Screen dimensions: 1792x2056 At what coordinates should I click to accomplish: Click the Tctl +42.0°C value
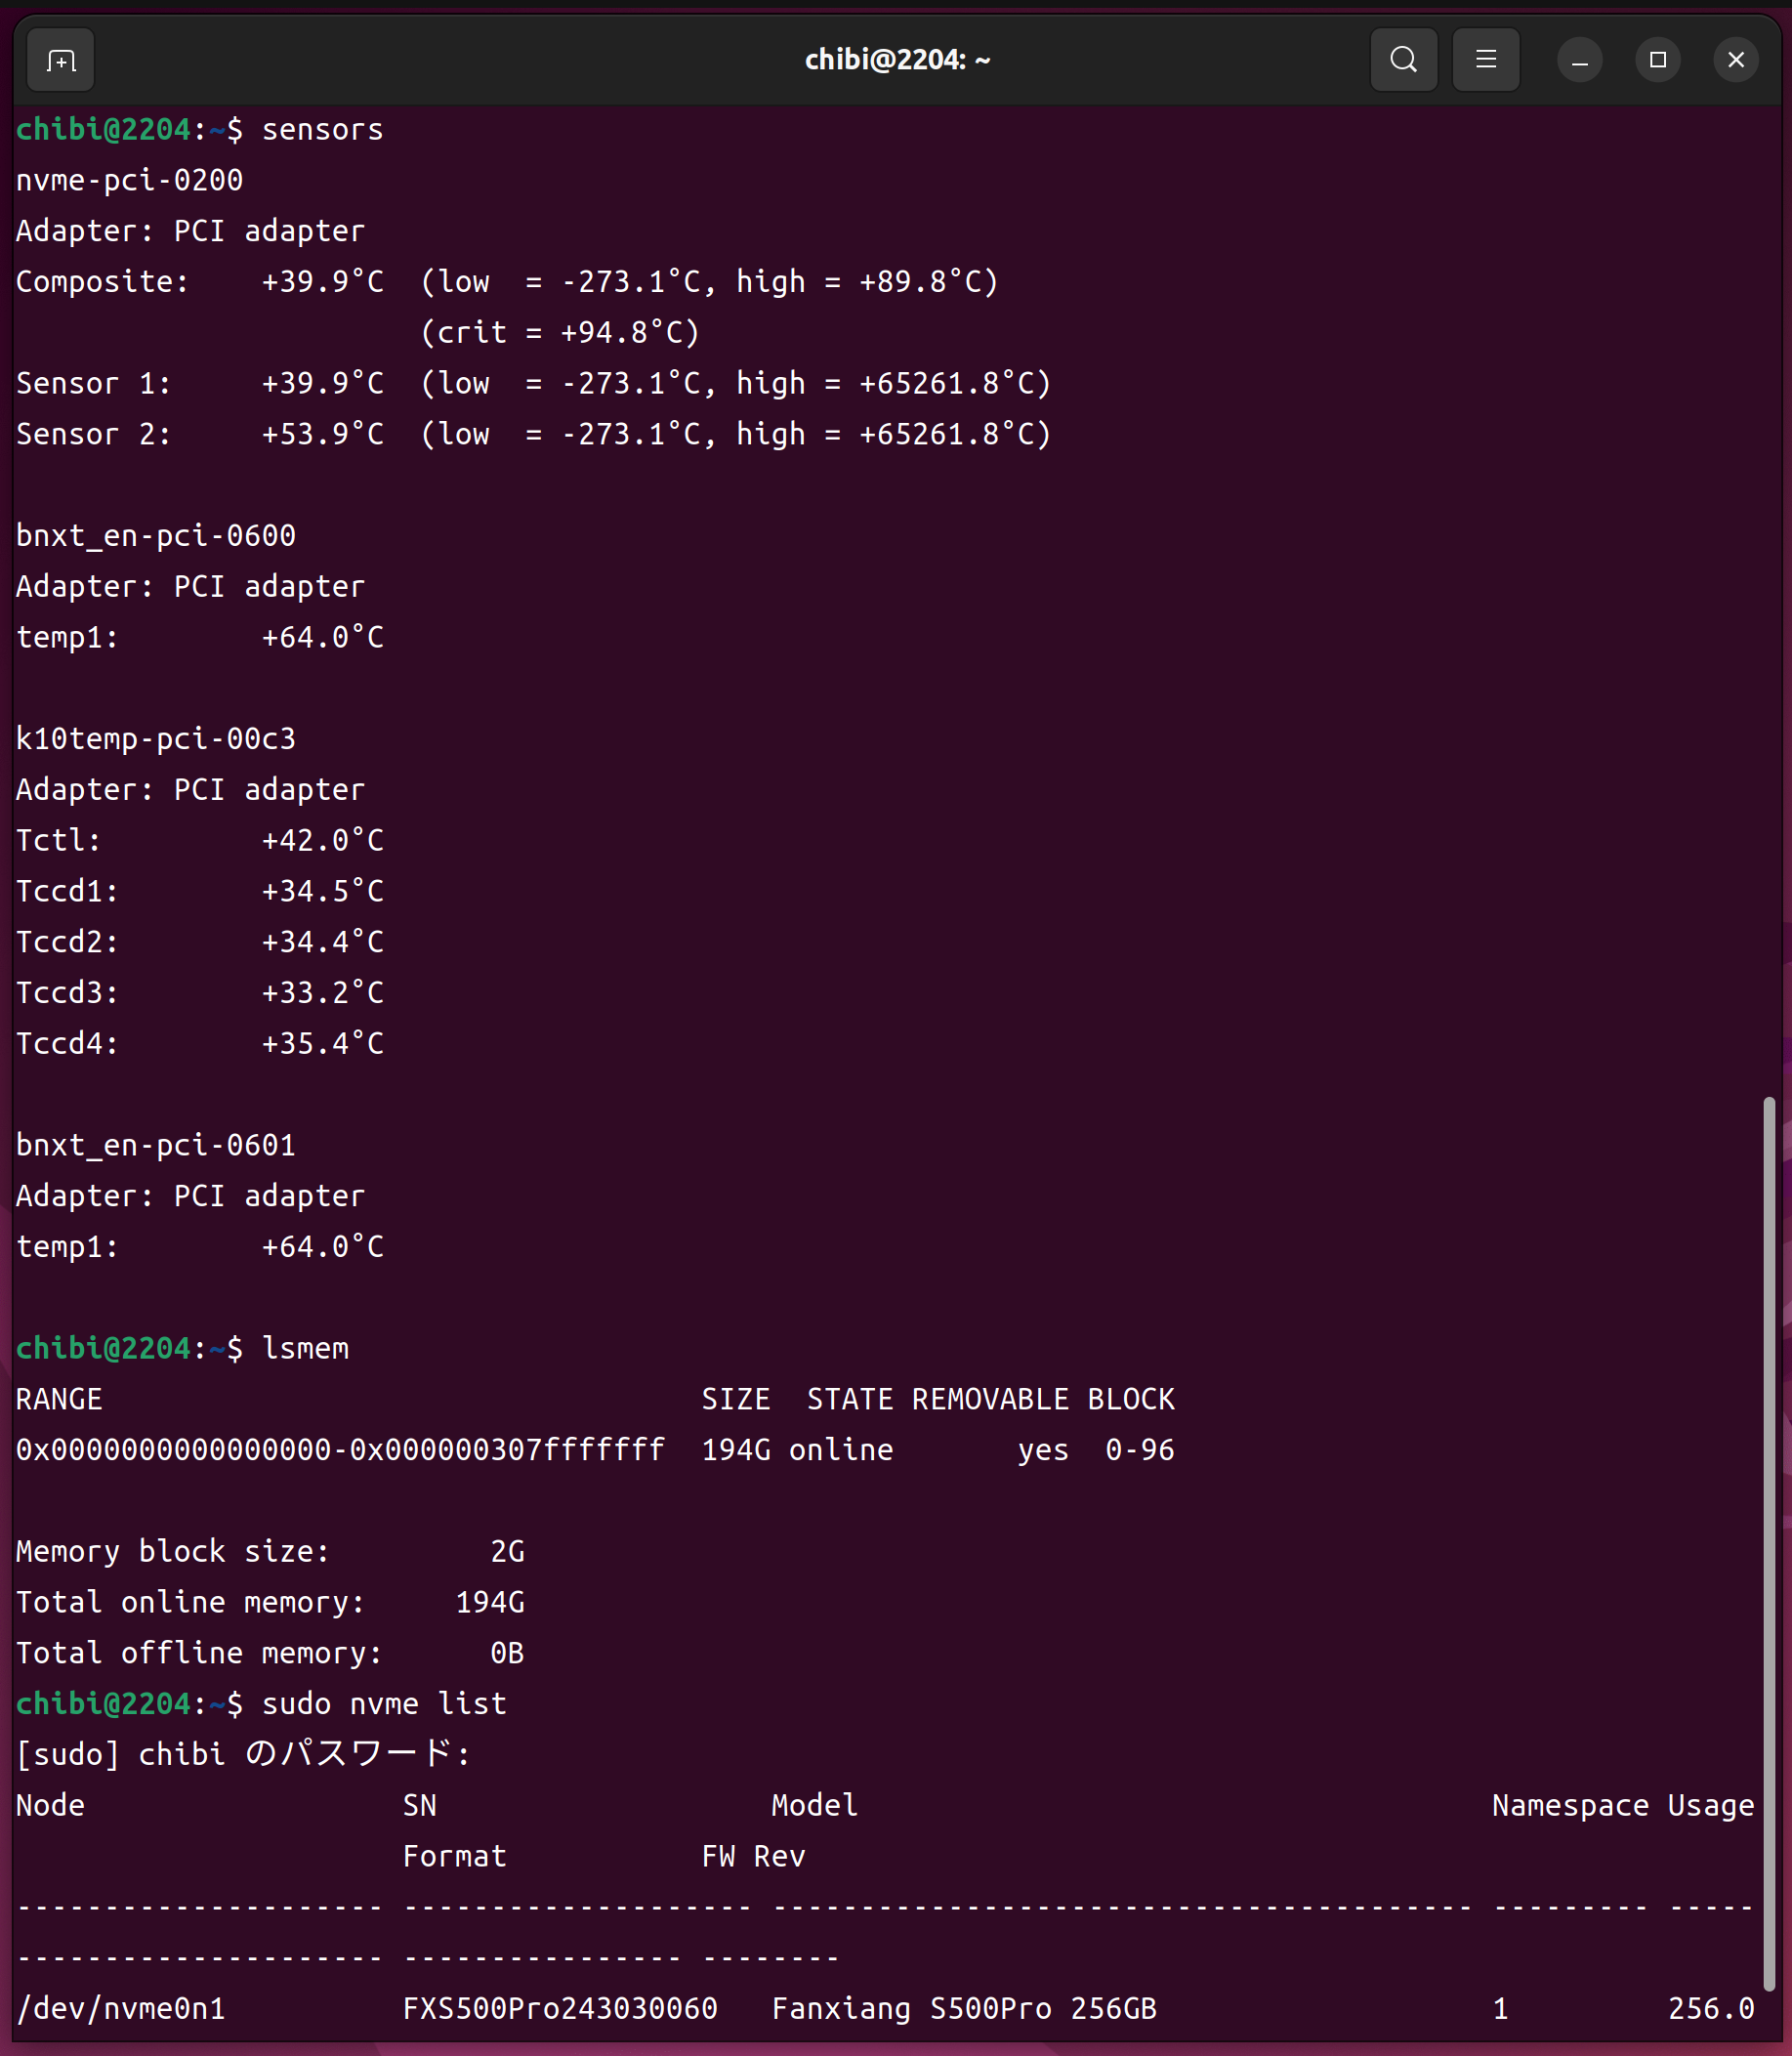322,841
